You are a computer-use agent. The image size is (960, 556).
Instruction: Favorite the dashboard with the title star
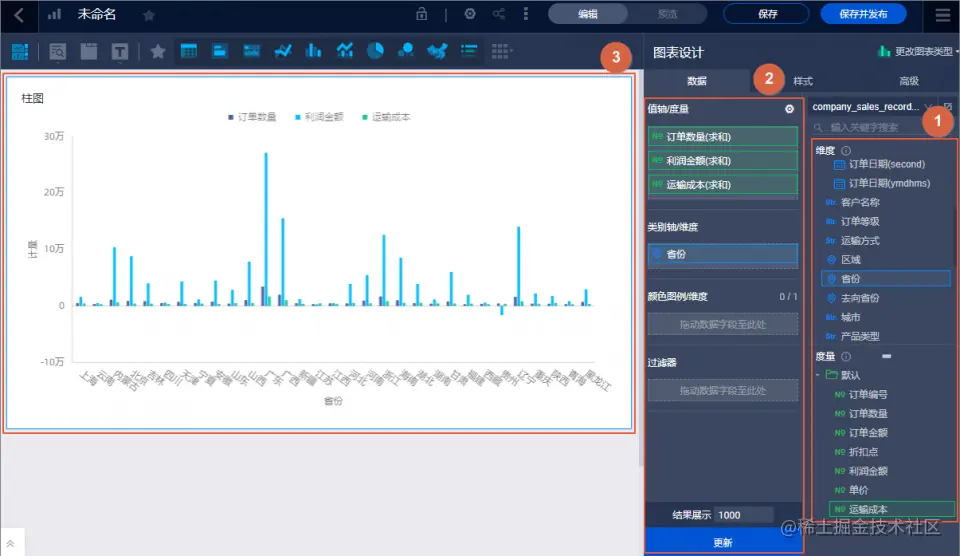[x=149, y=15]
